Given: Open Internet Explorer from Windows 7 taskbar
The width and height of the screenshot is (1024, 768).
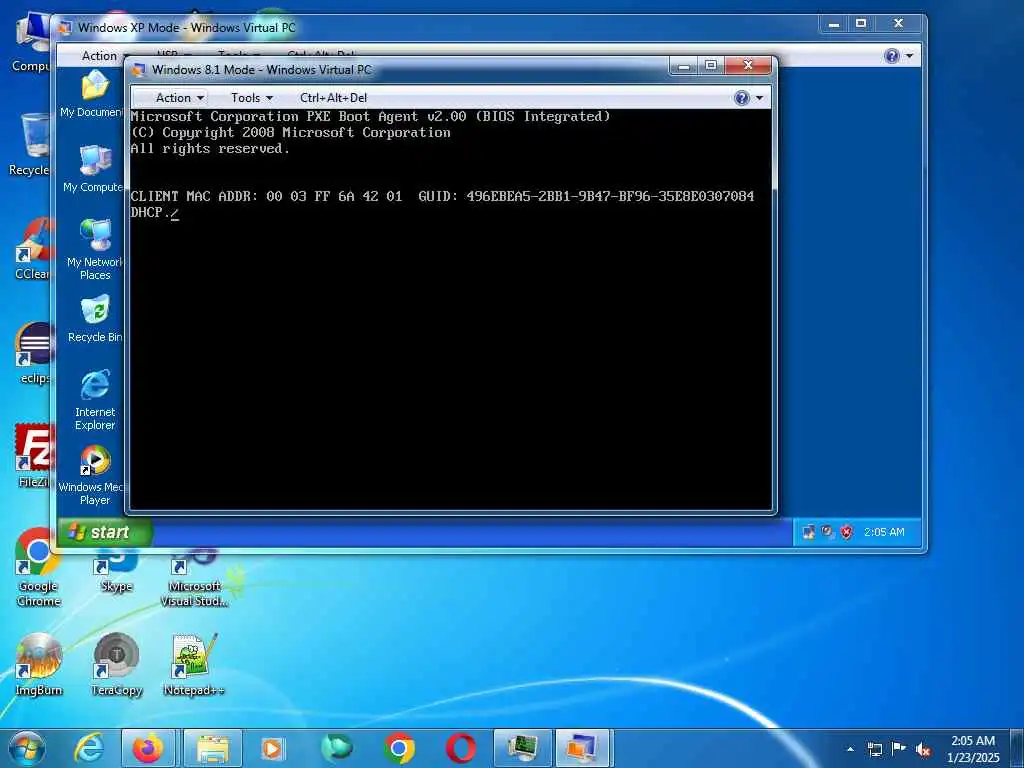Looking at the screenshot, I should 89,748.
